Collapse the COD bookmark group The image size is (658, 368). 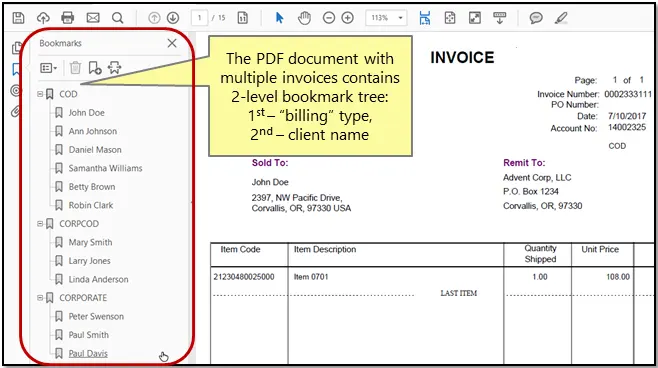coord(40,94)
